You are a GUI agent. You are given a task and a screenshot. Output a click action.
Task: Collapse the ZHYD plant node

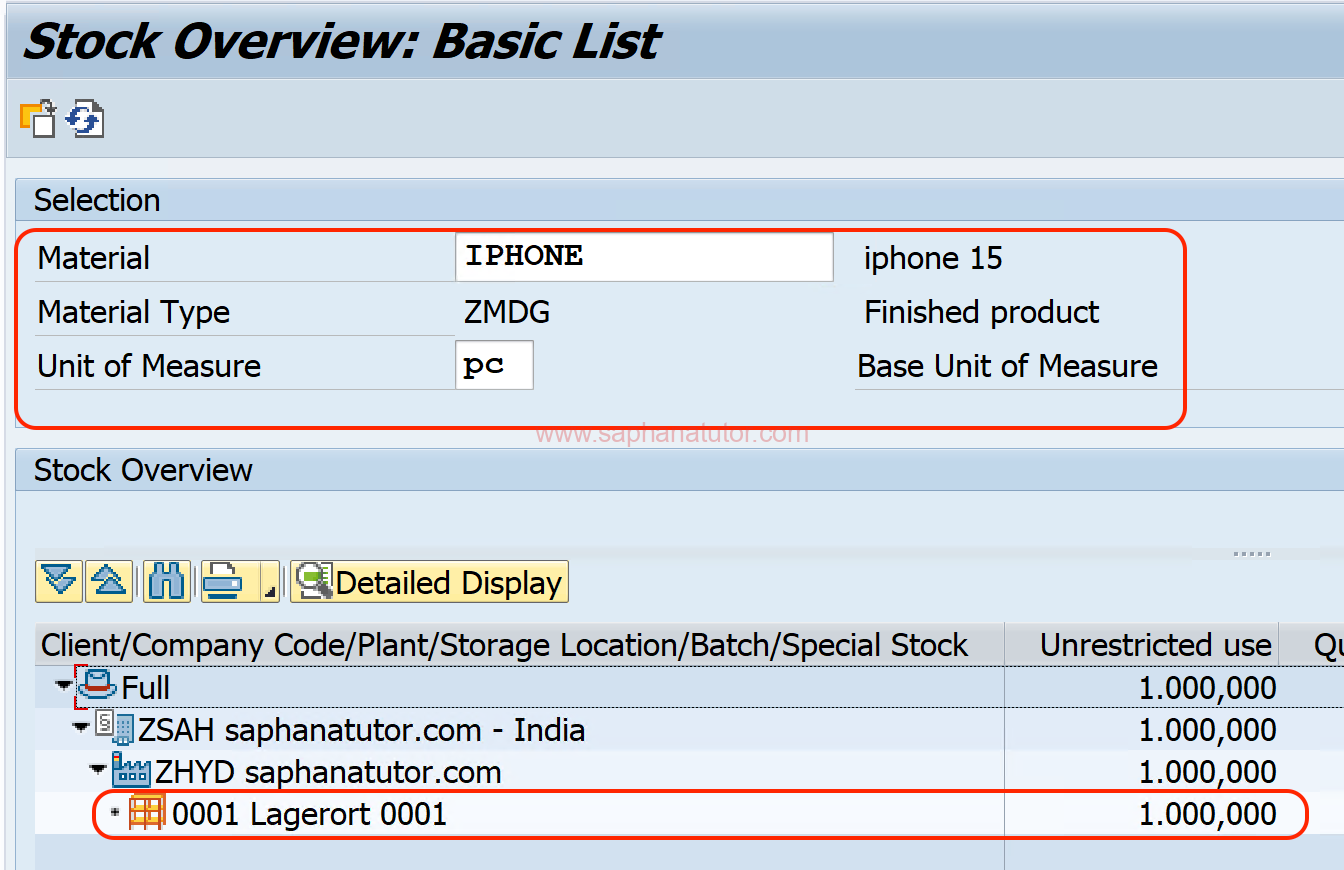(x=97, y=770)
